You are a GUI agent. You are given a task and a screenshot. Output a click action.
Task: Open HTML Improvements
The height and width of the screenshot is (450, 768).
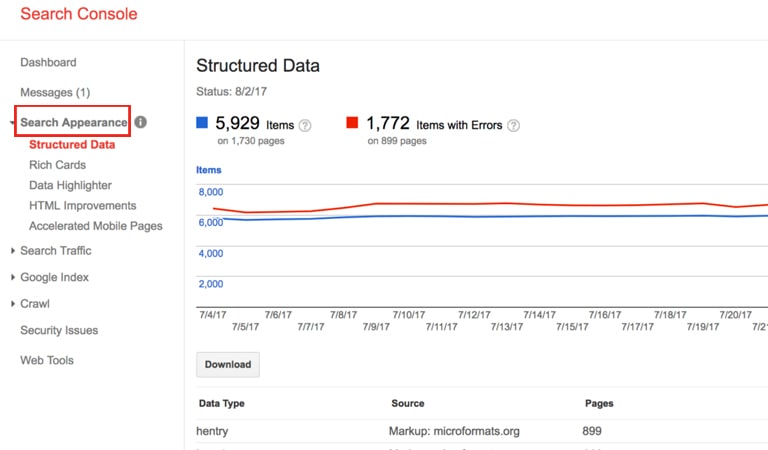pyautogui.click(x=82, y=206)
